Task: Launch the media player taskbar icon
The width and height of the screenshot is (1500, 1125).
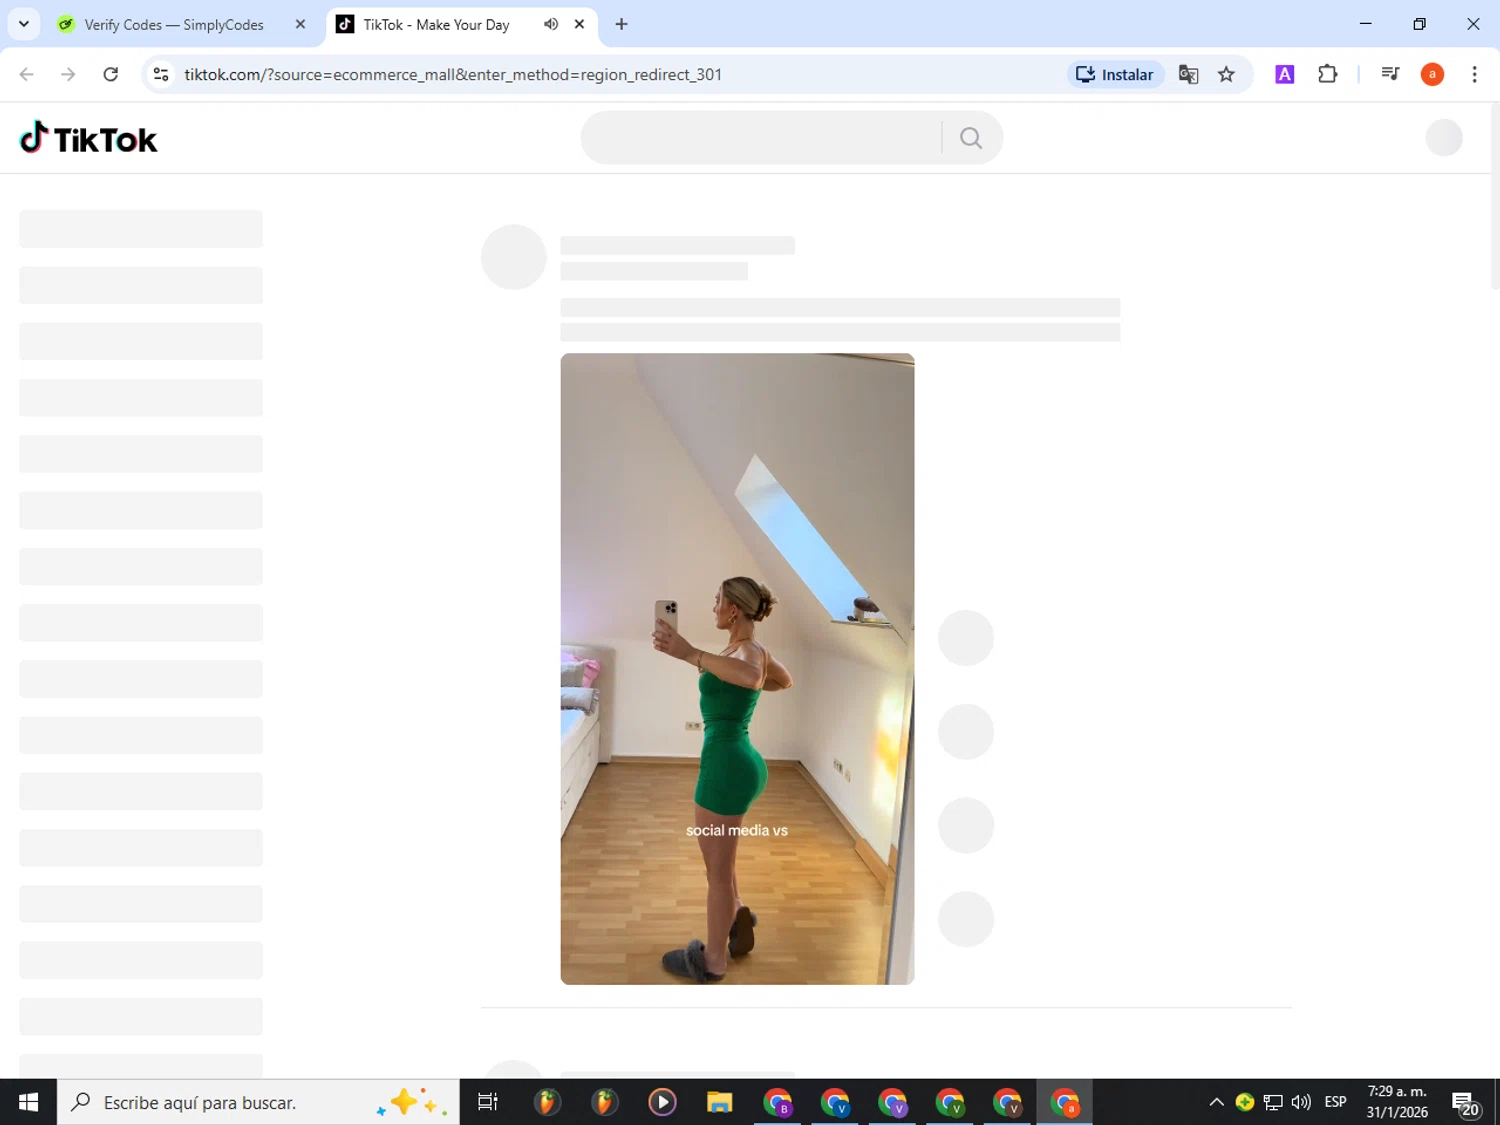Action: click(662, 1102)
